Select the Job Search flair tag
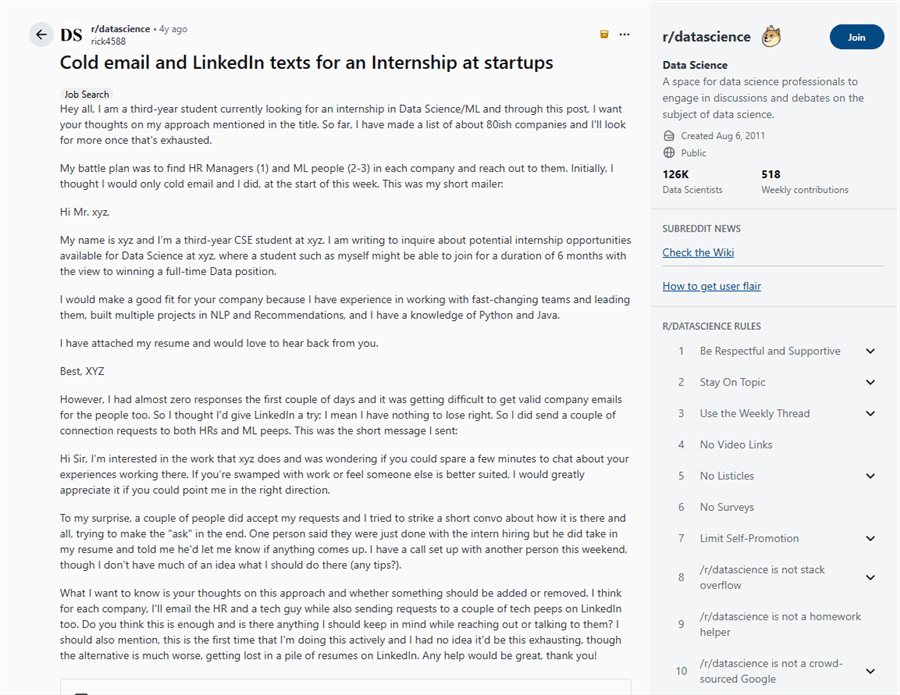The width and height of the screenshot is (900, 695). 86,93
